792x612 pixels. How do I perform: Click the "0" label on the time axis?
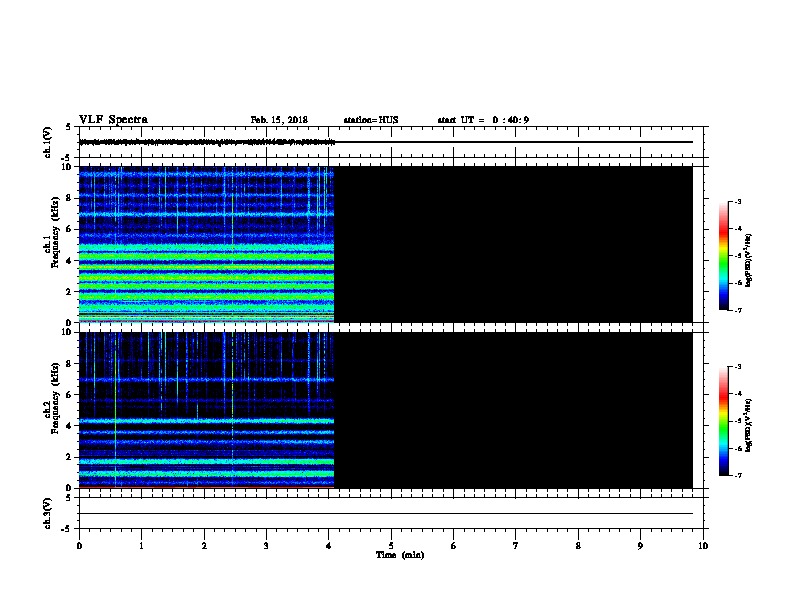point(79,545)
